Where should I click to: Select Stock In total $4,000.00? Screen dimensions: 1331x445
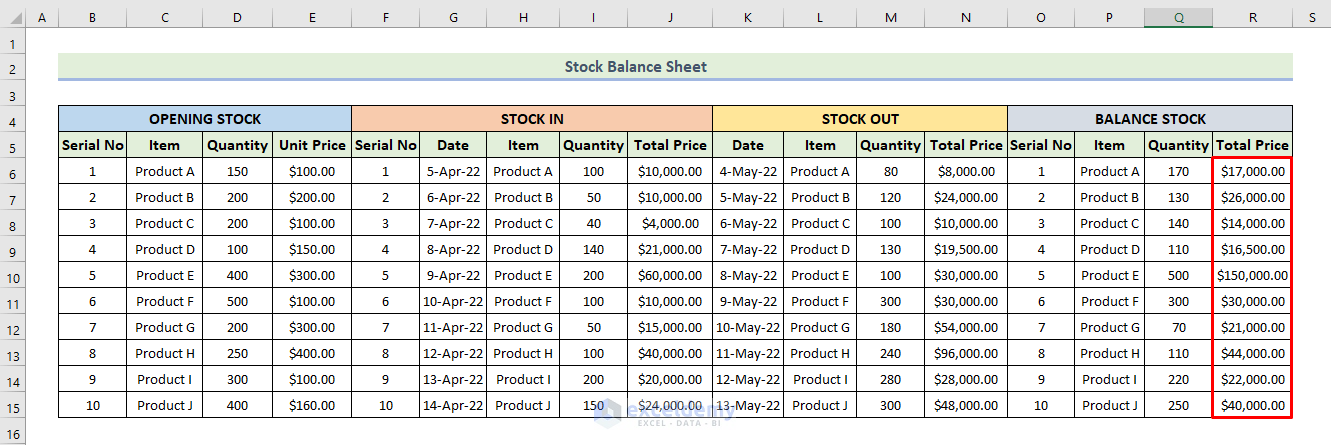coord(670,223)
